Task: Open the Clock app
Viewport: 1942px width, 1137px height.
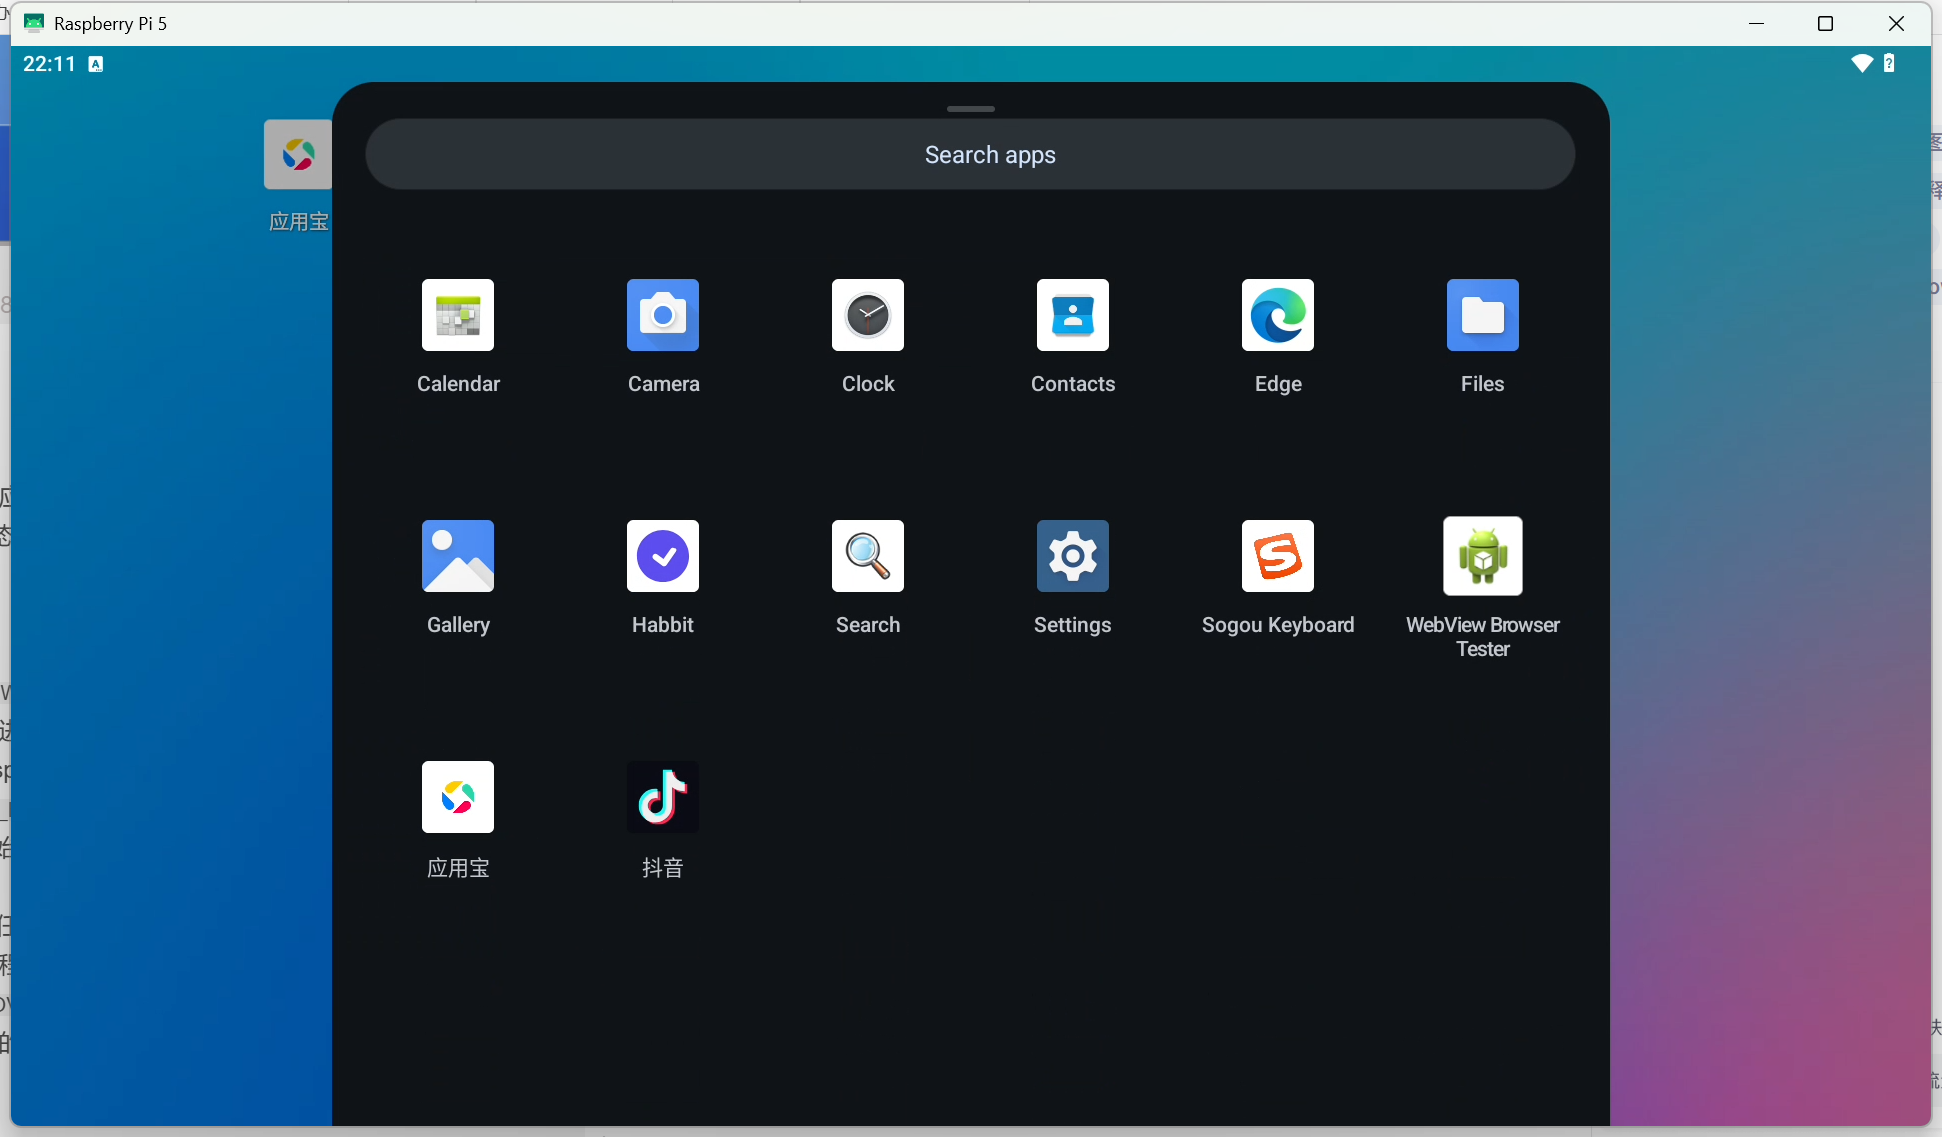Action: 868,315
